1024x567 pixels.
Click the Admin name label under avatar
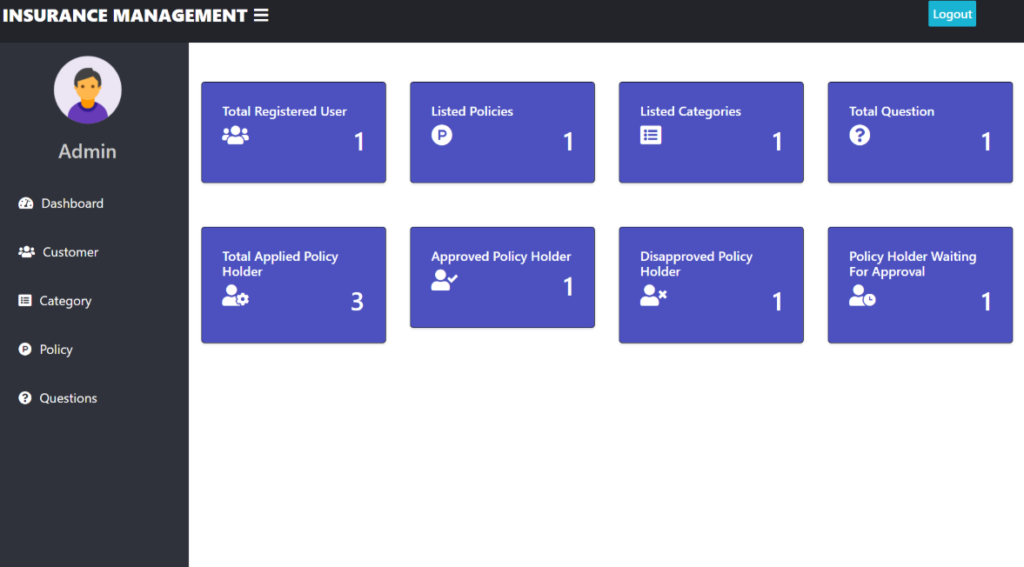click(x=88, y=152)
